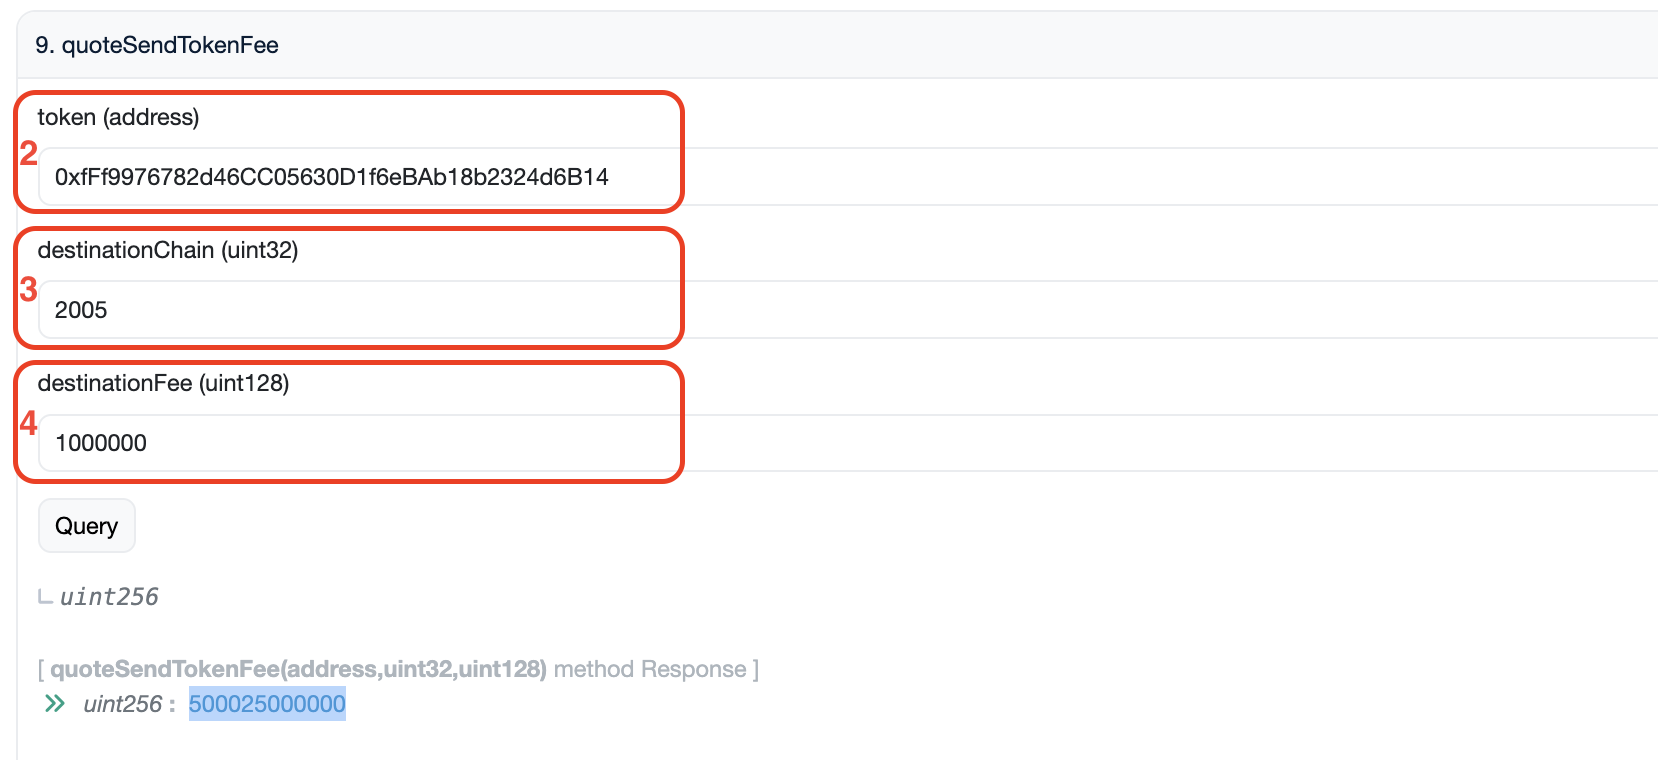This screenshot has height=760, width=1658.
Task: Click the opening bracket before the method signature
Action: pyautogui.click(x=41, y=669)
